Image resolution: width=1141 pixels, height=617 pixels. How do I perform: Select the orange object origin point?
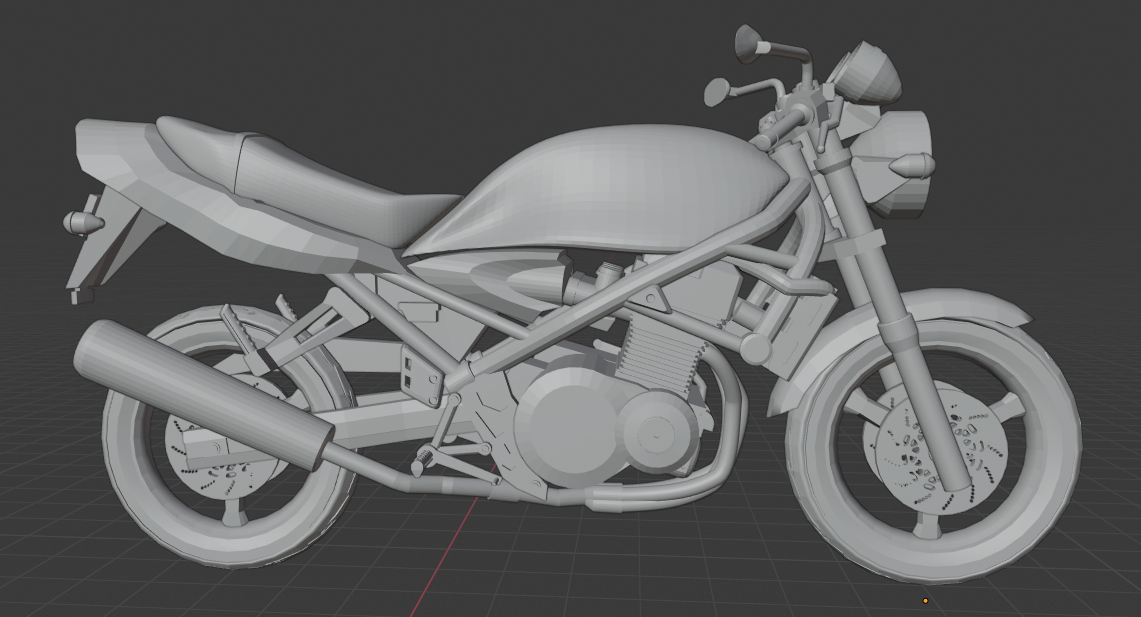point(927,600)
